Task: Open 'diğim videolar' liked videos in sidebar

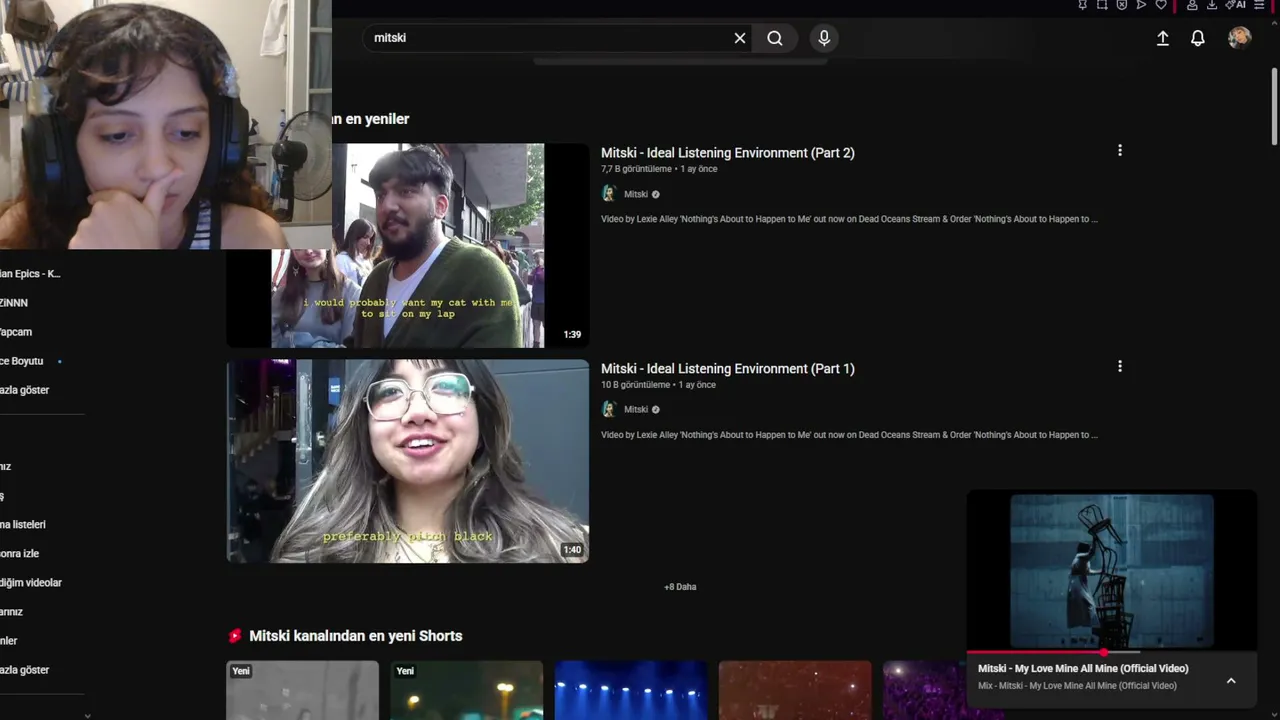Action: click(31, 583)
